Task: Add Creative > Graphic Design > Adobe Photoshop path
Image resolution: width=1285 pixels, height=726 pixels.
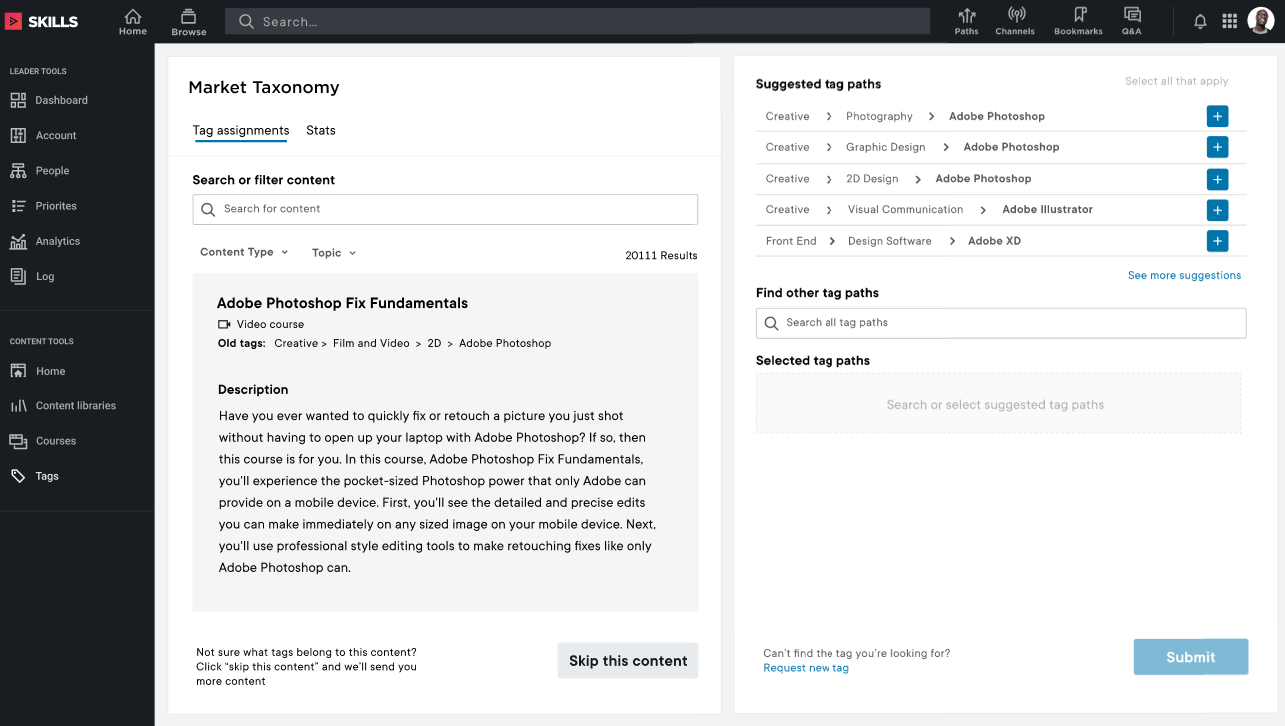Action: coord(1217,147)
